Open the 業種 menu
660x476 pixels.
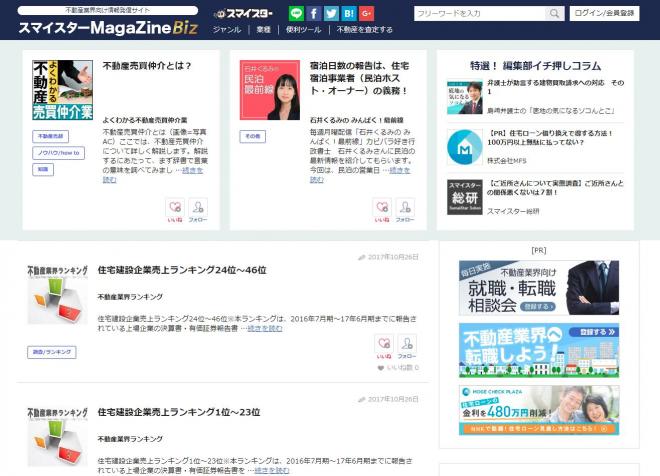pos(263,30)
